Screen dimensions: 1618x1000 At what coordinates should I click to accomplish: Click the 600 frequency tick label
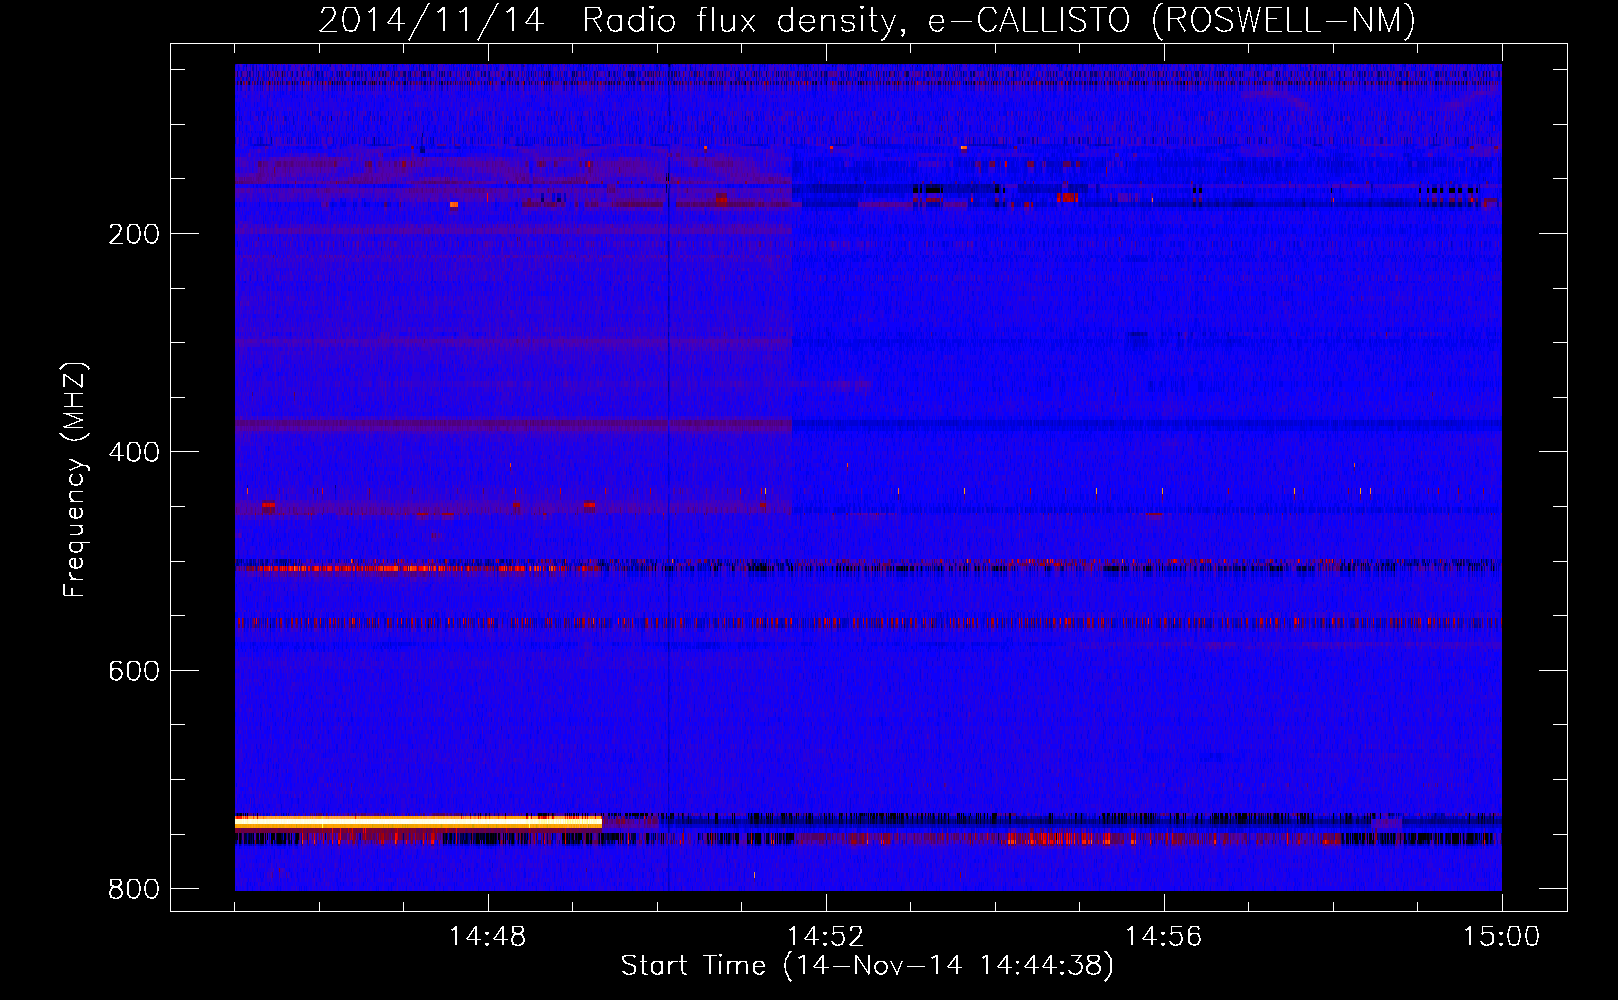134,670
